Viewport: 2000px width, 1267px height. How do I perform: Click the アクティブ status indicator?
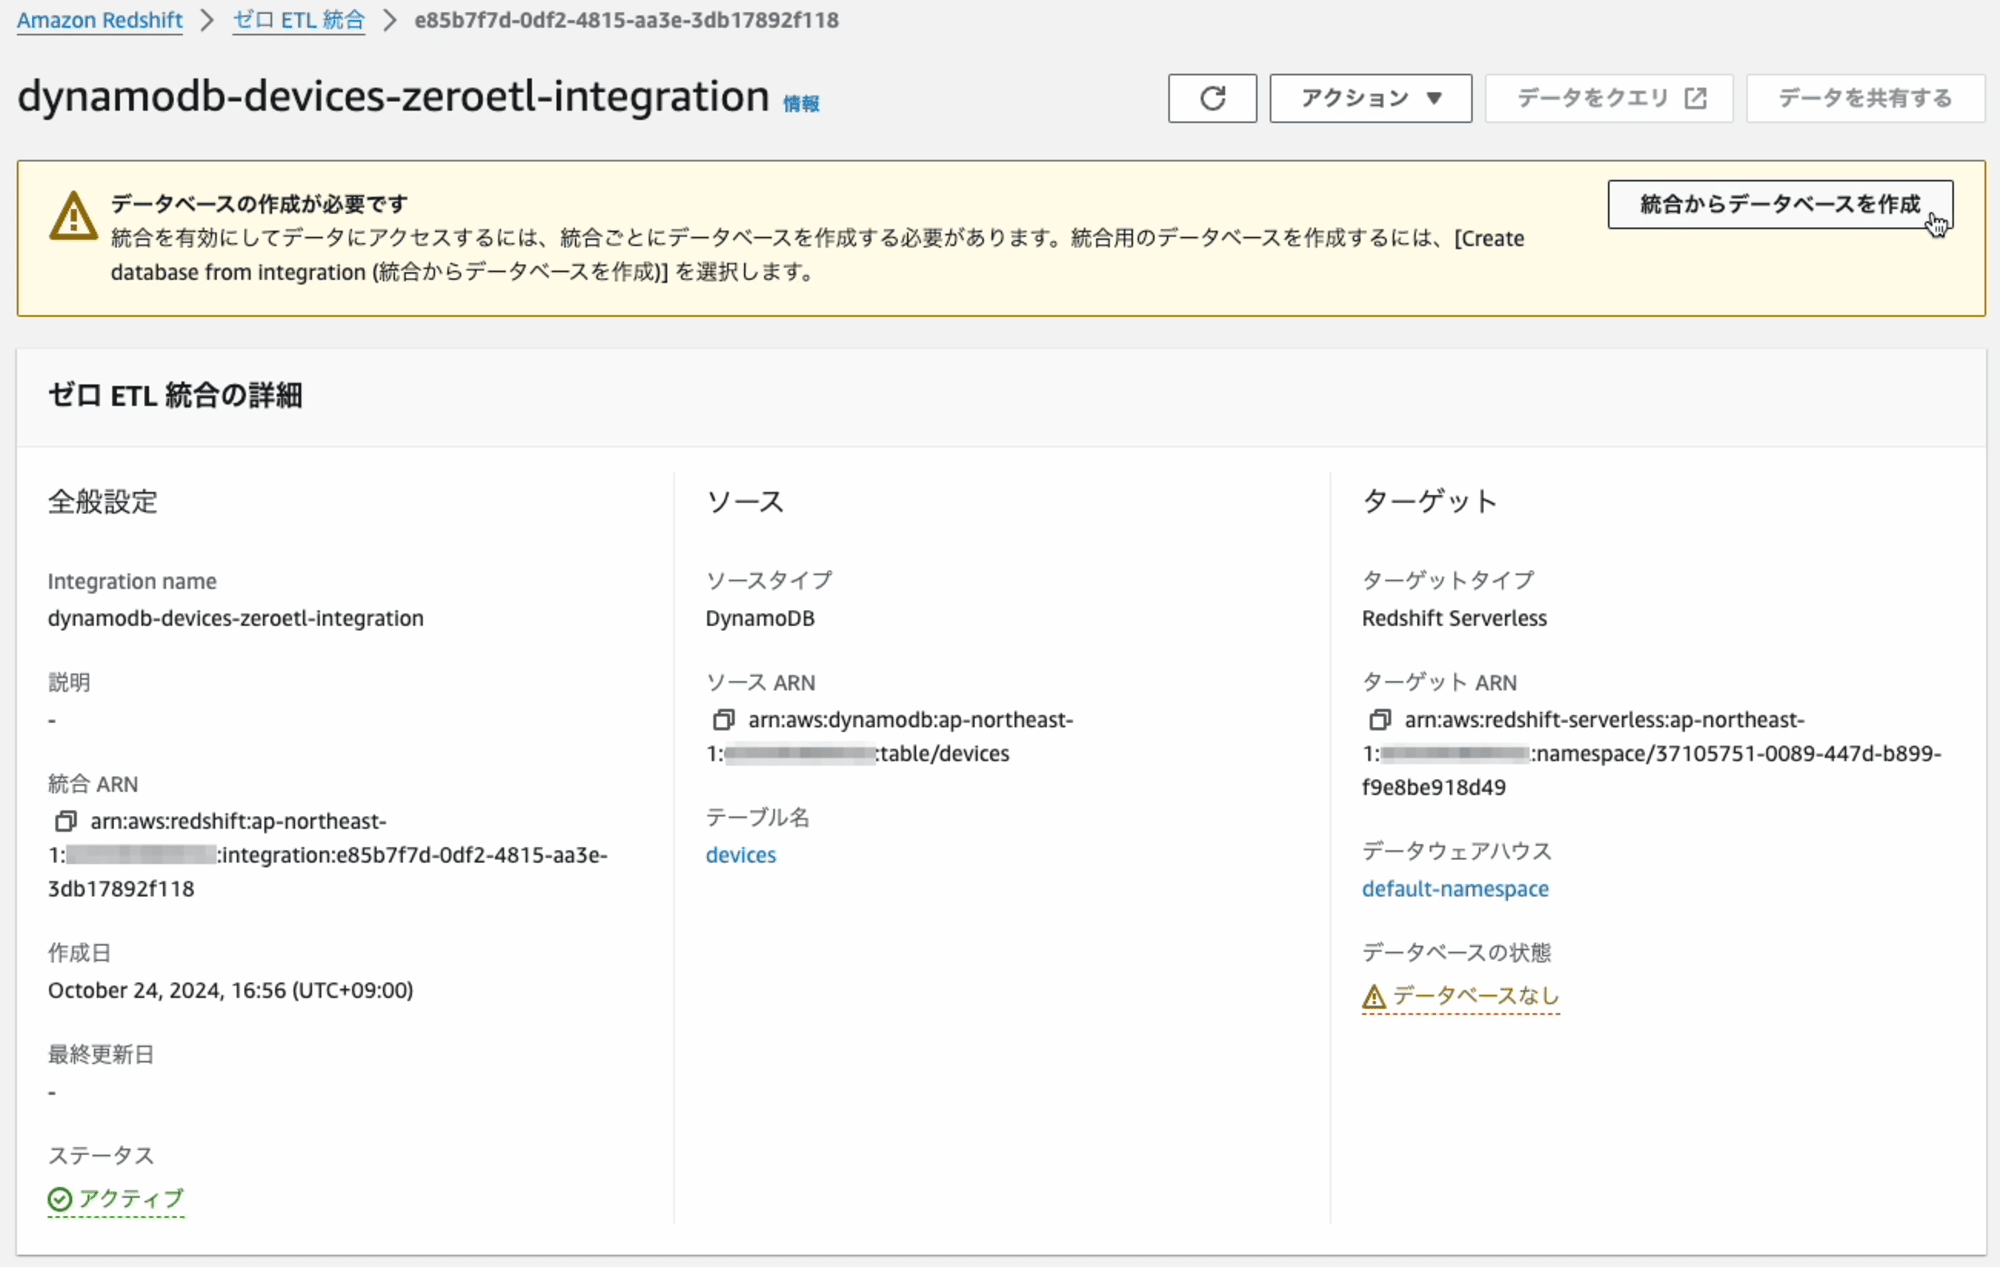(x=116, y=1198)
